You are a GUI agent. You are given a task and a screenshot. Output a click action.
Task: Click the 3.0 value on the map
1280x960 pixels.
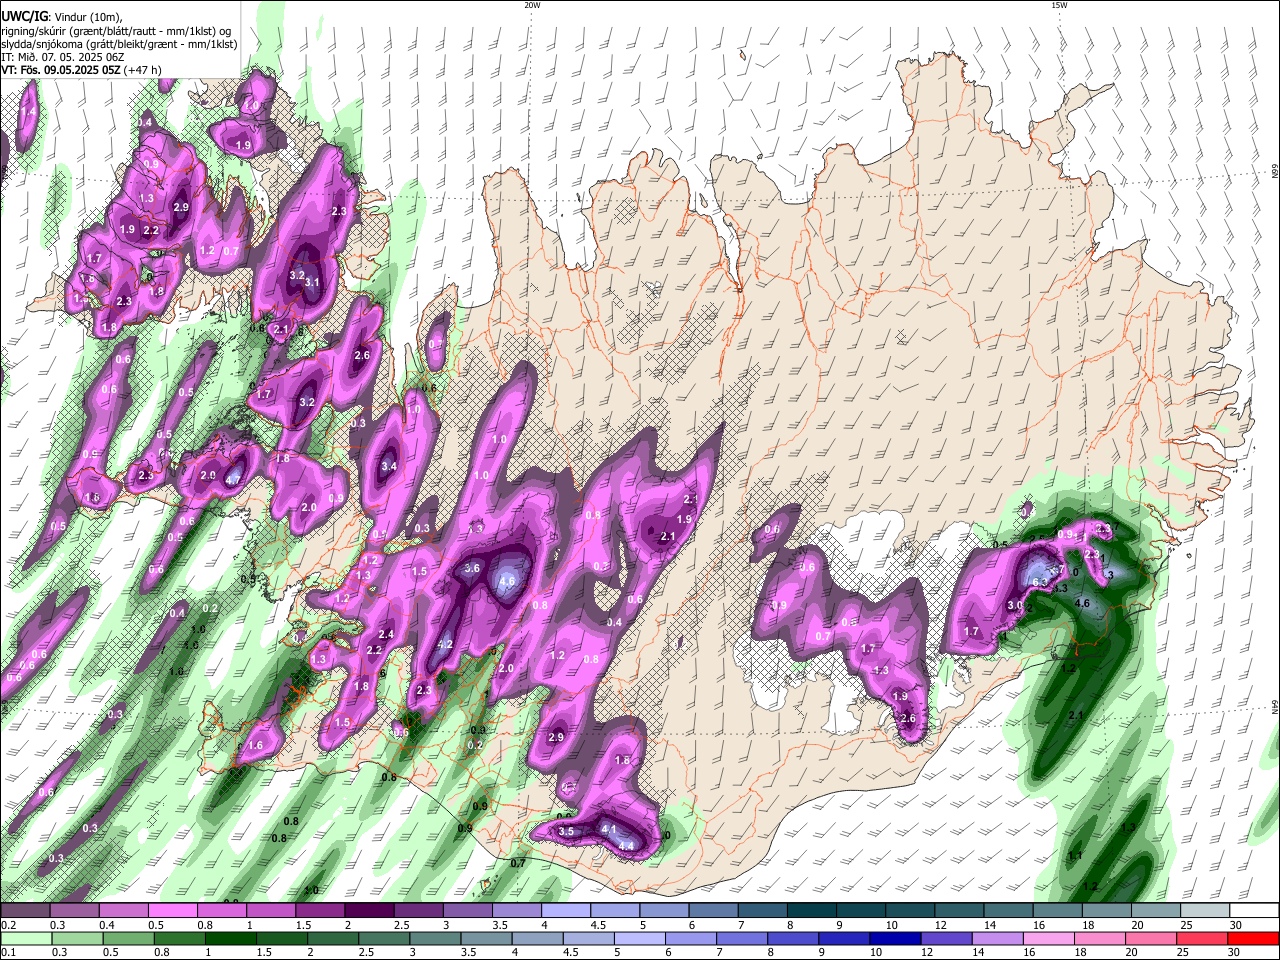click(x=1014, y=606)
